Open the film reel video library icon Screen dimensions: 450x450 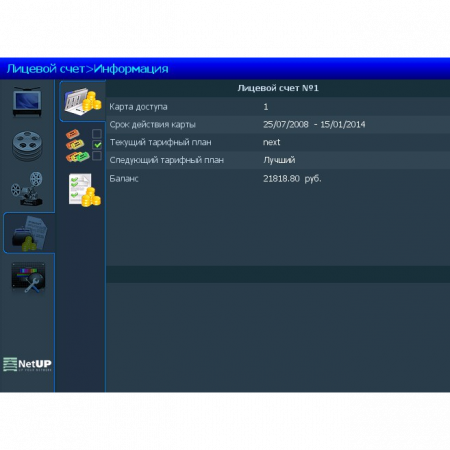tap(27, 146)
